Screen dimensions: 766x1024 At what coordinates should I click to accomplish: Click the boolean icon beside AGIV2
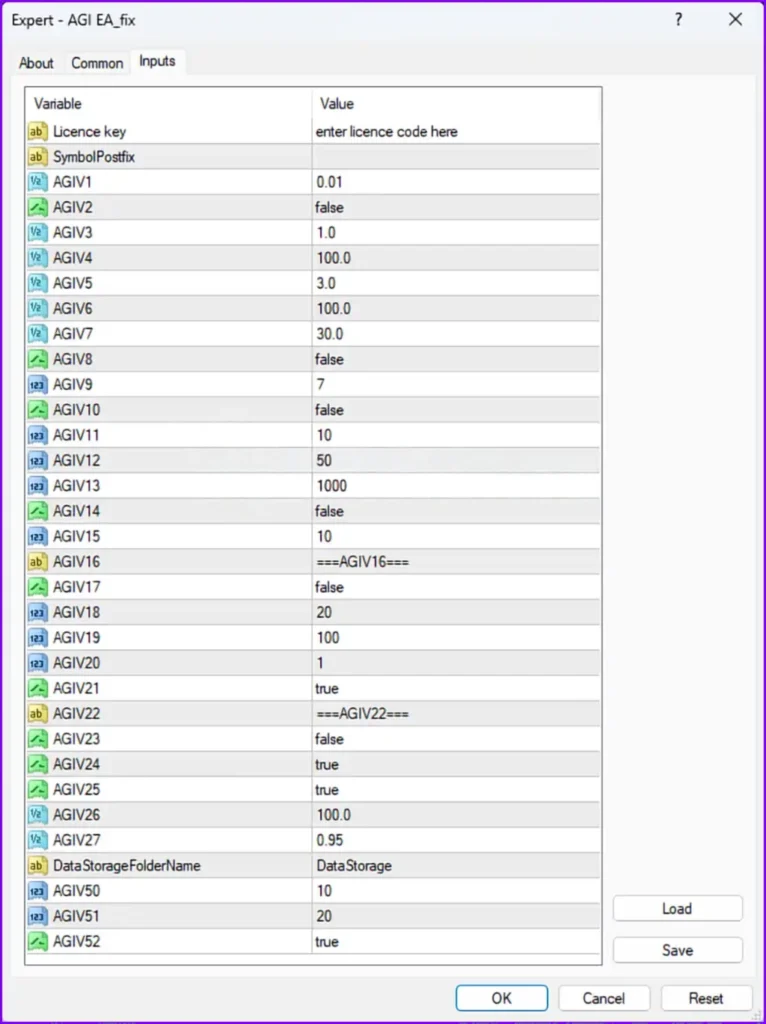coord(38,208)
